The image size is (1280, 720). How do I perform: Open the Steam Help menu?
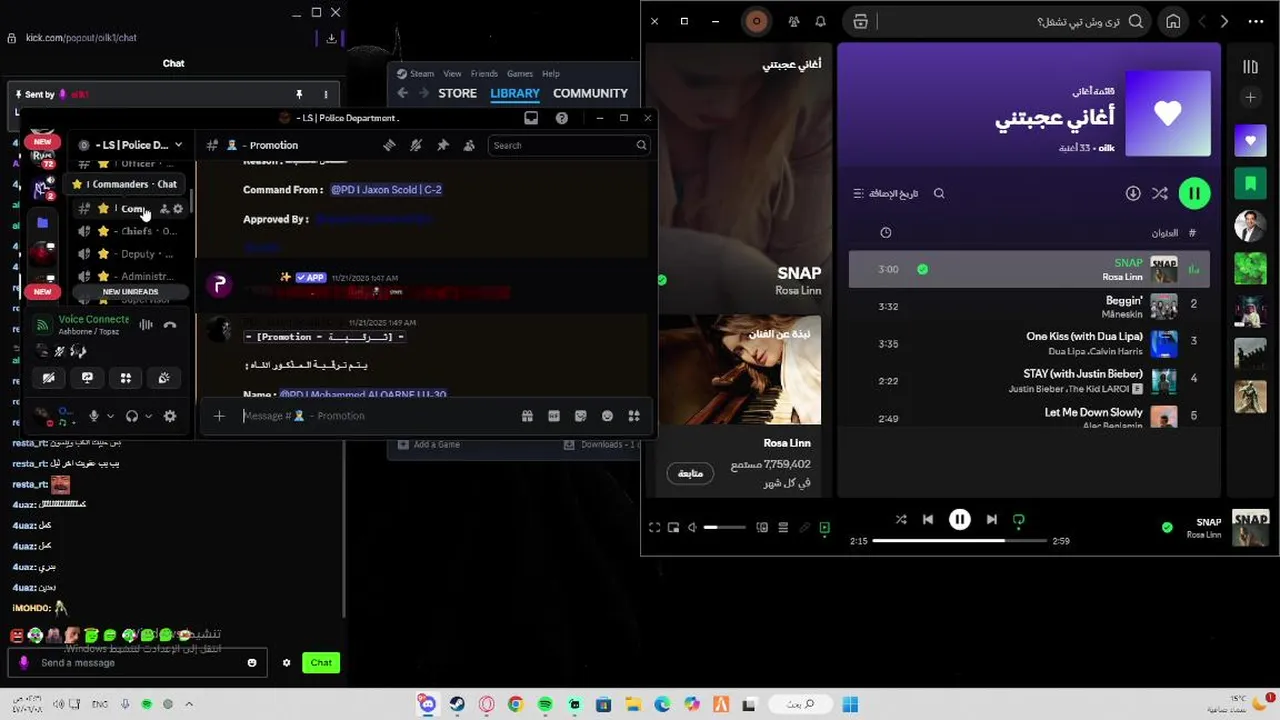tap(550, 73)
